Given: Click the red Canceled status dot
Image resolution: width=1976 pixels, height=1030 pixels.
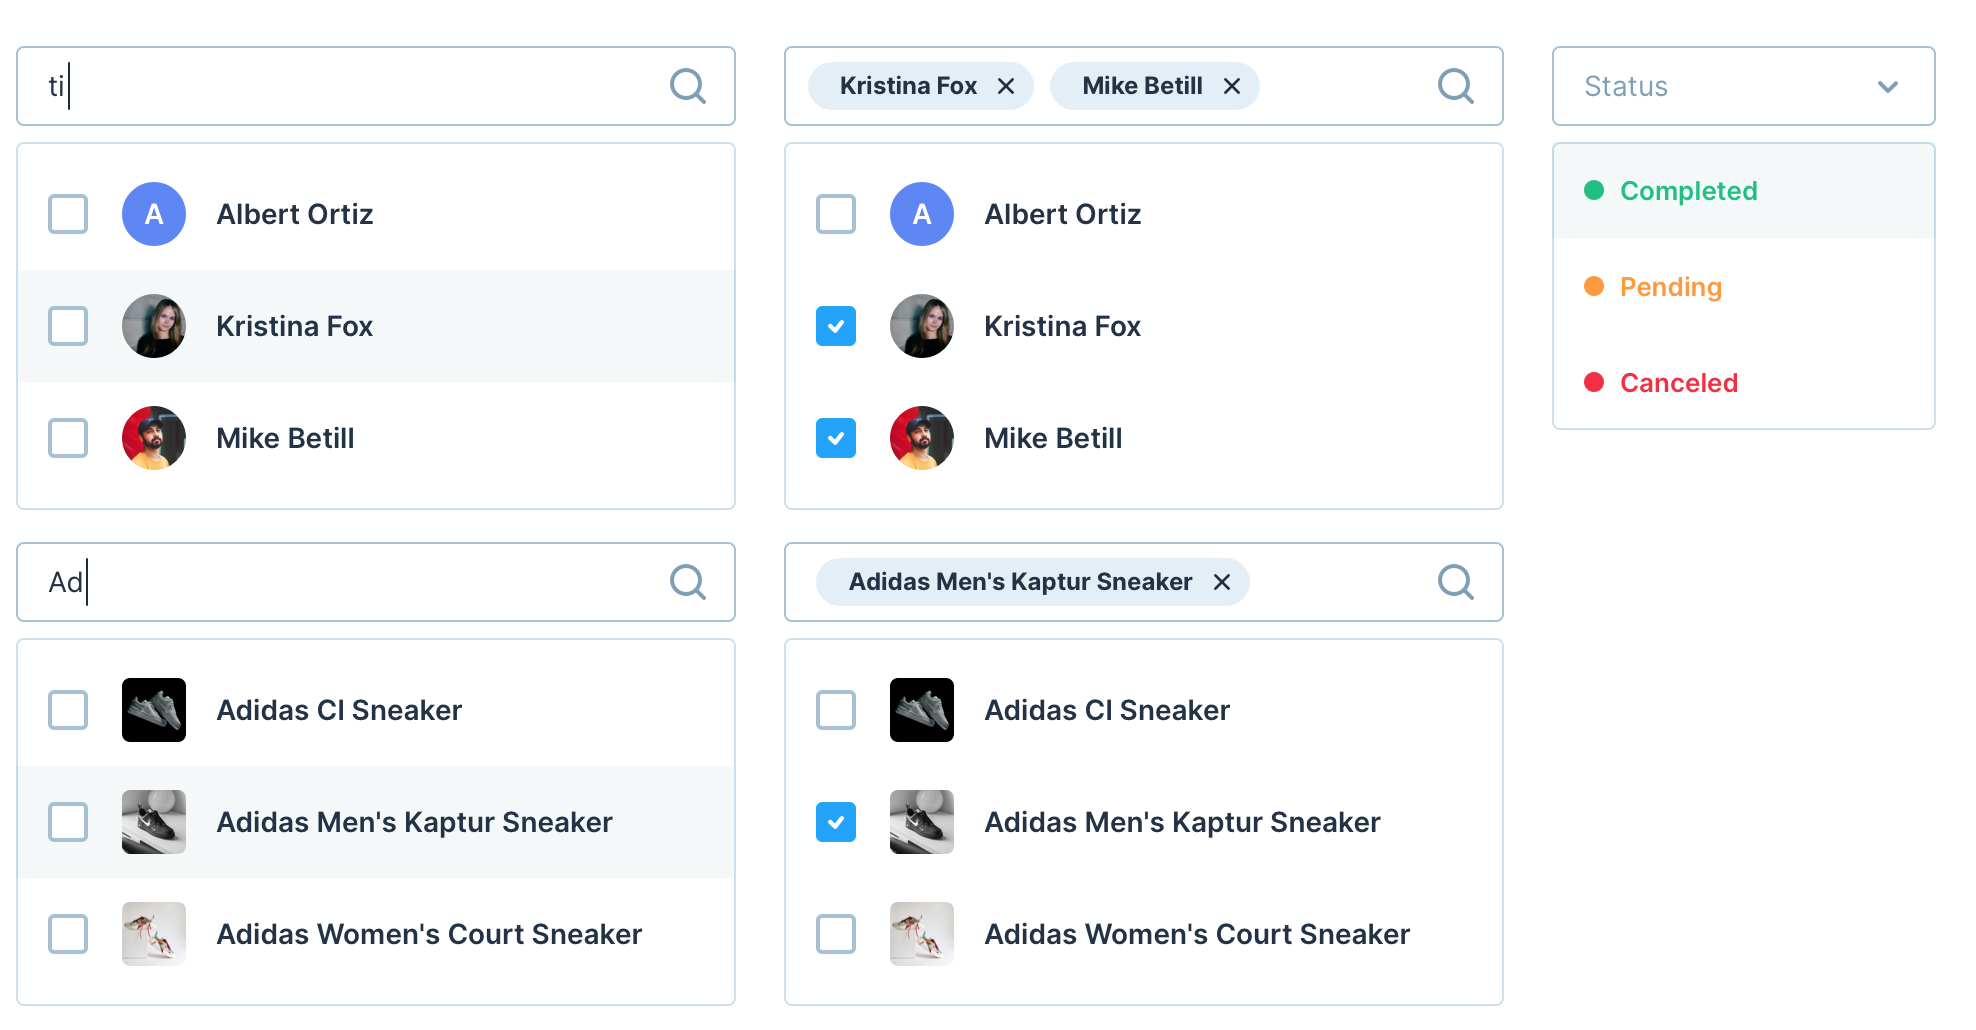Looking at the screenshot, I should pyautogui.click(x=1594, y=382).
